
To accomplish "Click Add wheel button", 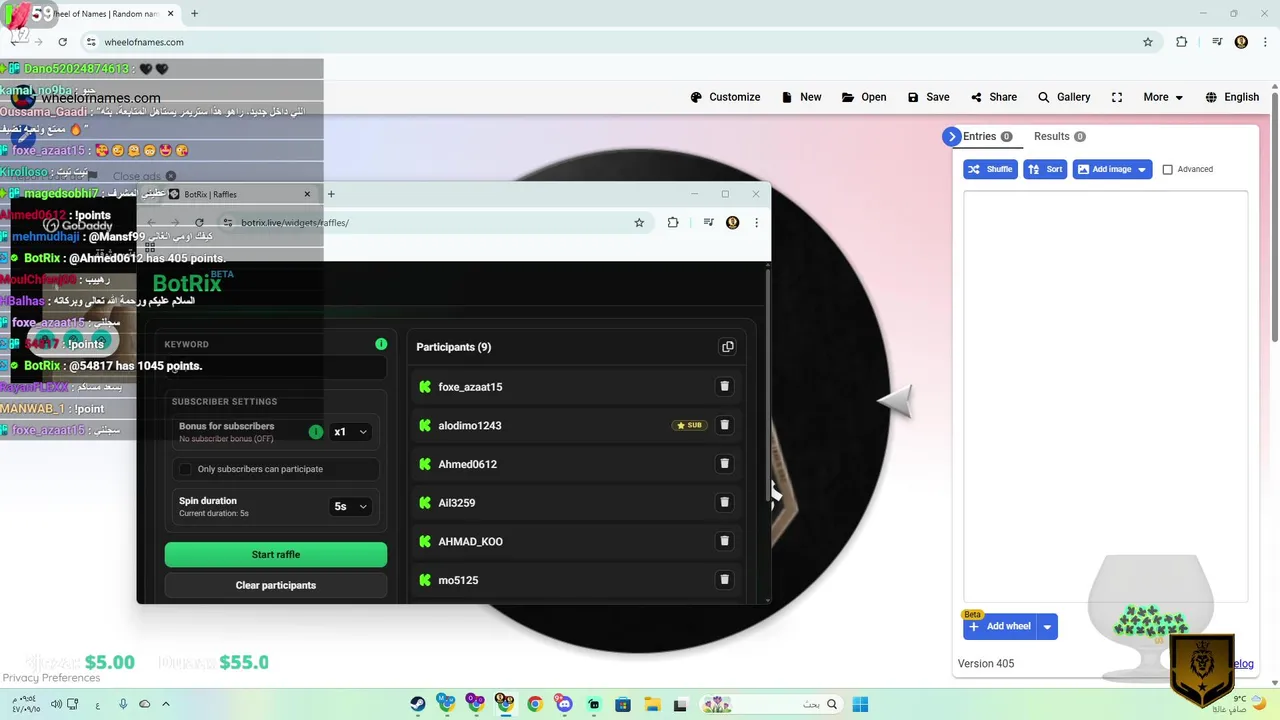I will coord(1000,627).
